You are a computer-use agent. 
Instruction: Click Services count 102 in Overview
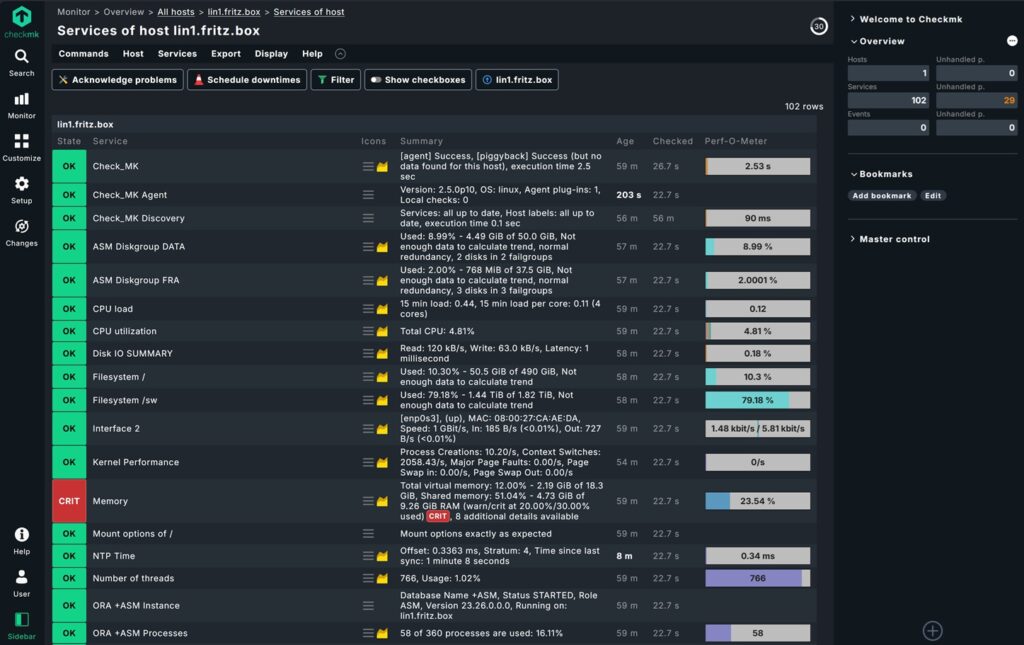point(888,100)
